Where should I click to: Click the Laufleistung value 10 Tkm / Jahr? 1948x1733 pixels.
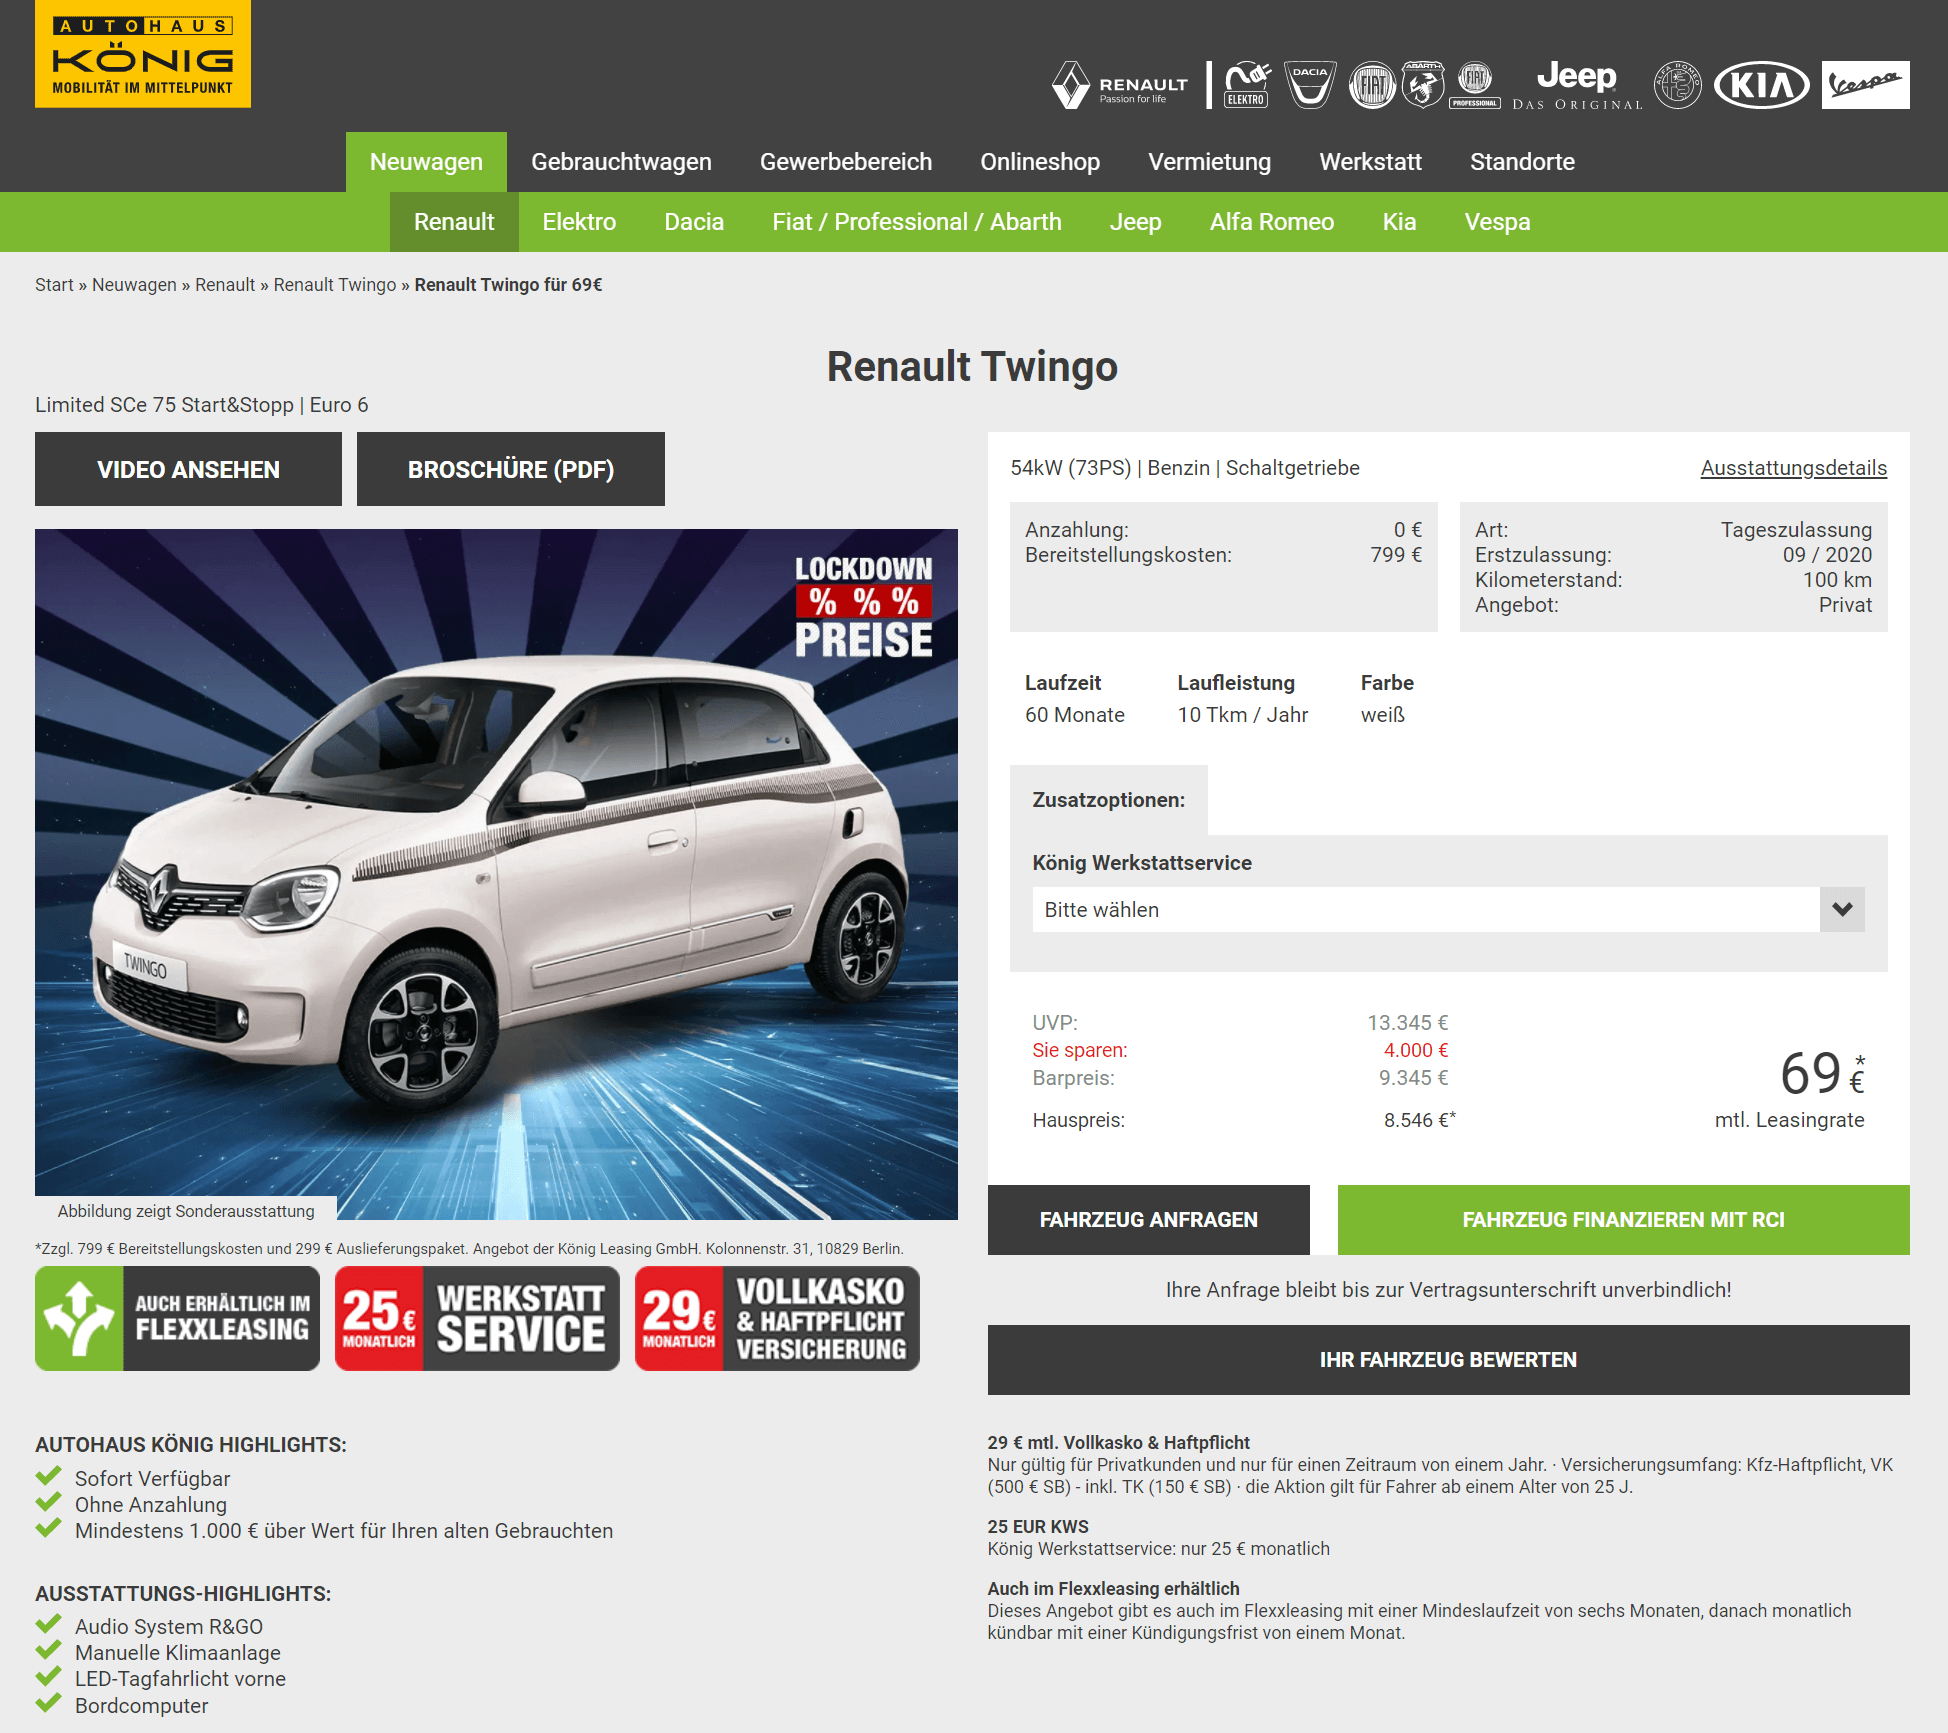point(1243,715)
